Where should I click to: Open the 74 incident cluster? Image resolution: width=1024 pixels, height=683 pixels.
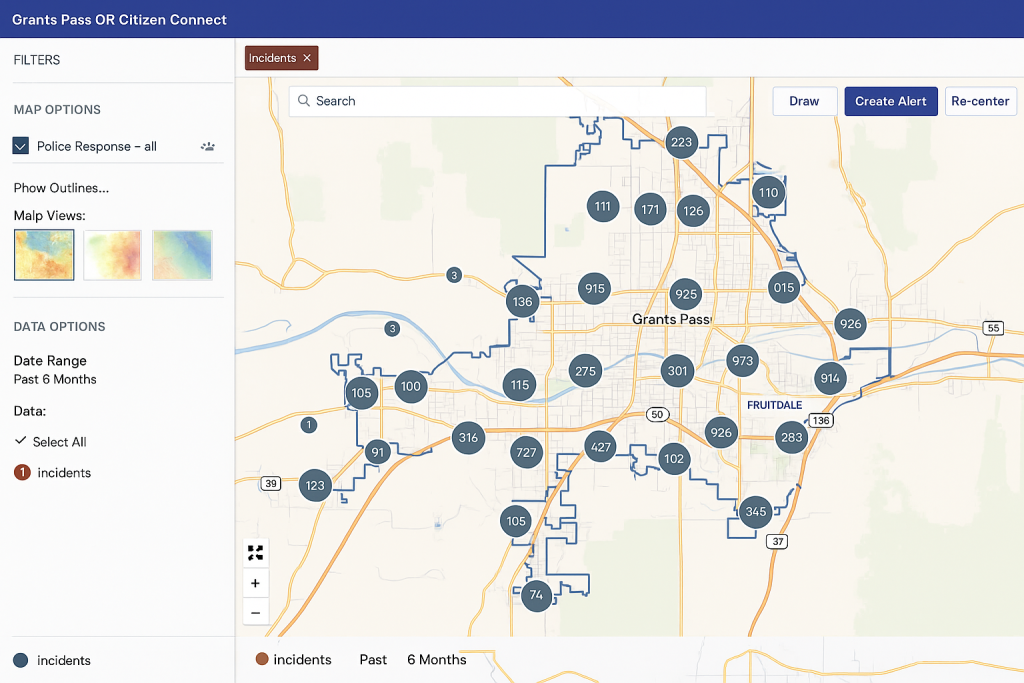(x=537, y=595)
